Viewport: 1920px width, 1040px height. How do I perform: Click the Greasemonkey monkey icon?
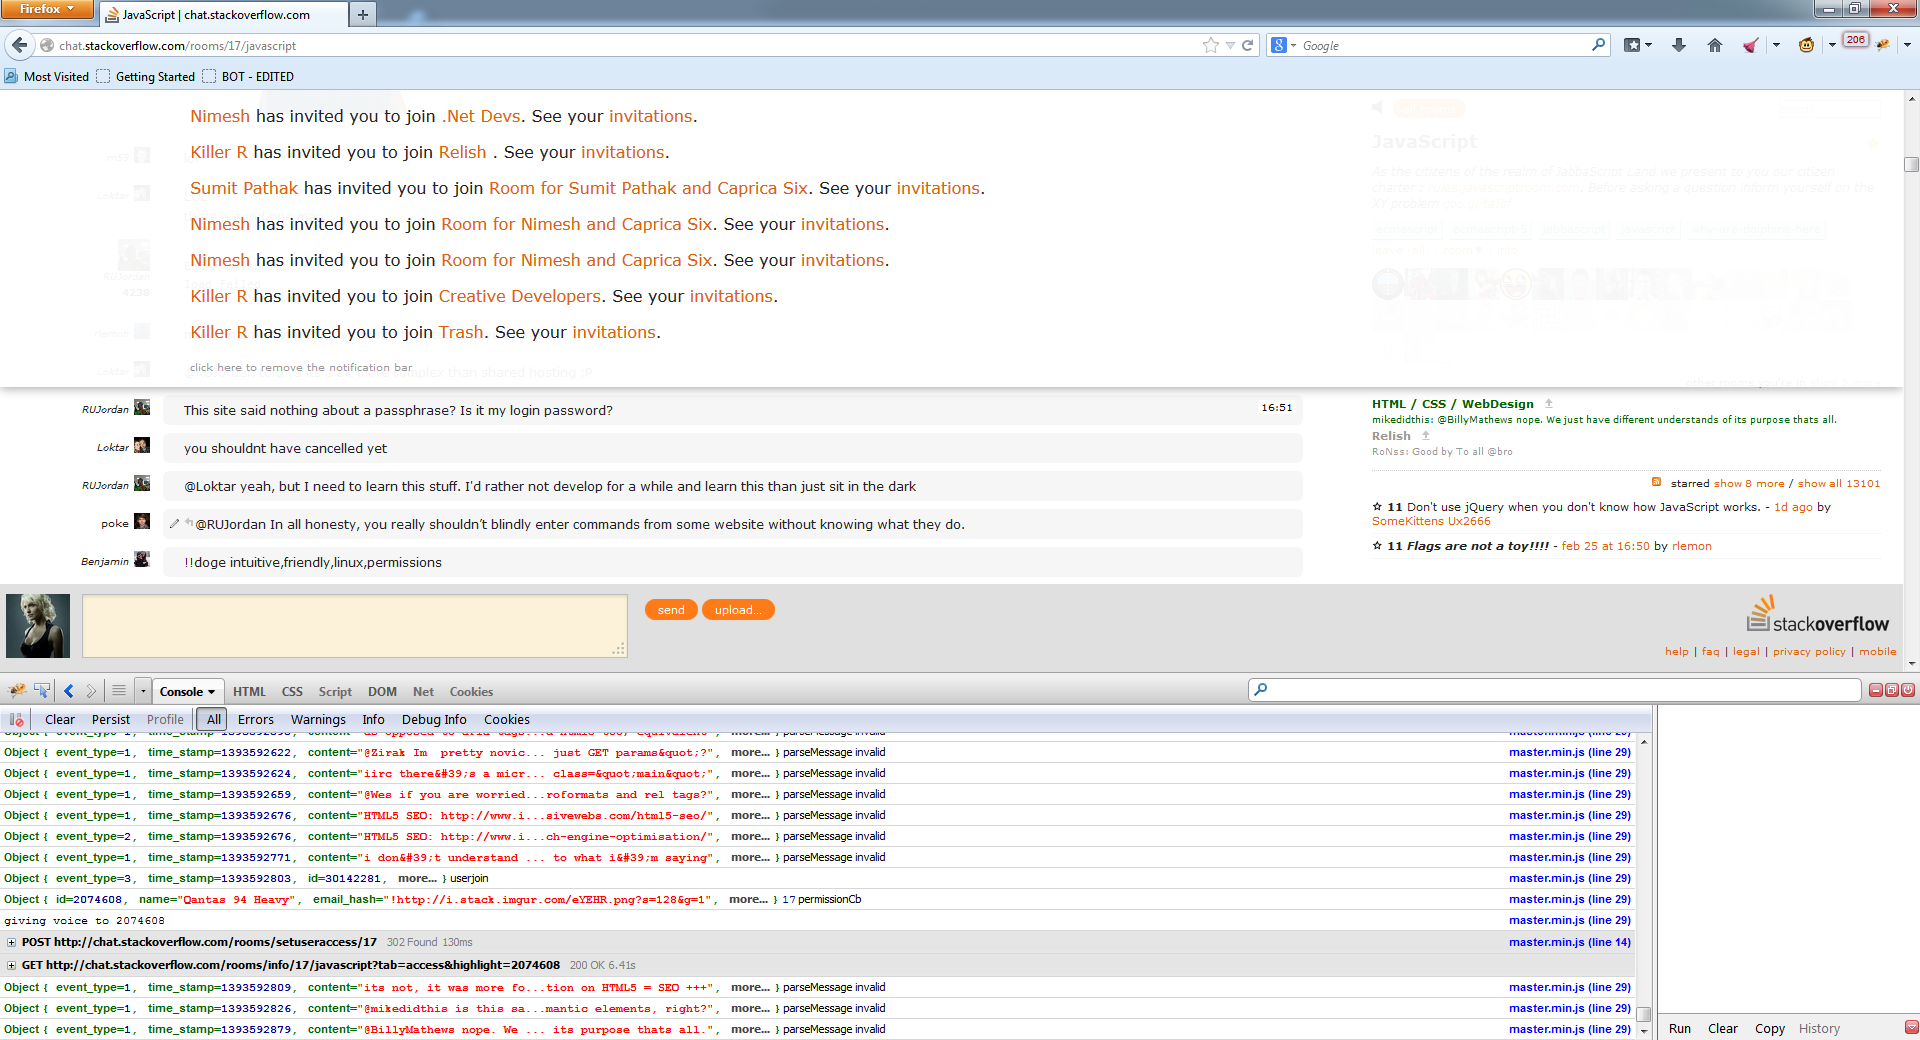click(x=1806, y=45)
